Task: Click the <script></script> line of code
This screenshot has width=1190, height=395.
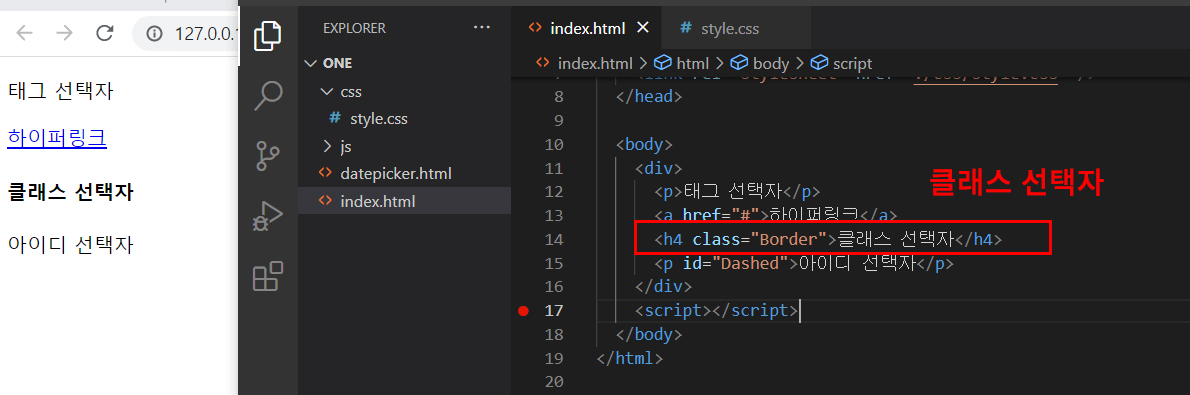Action: click(716, 311)
